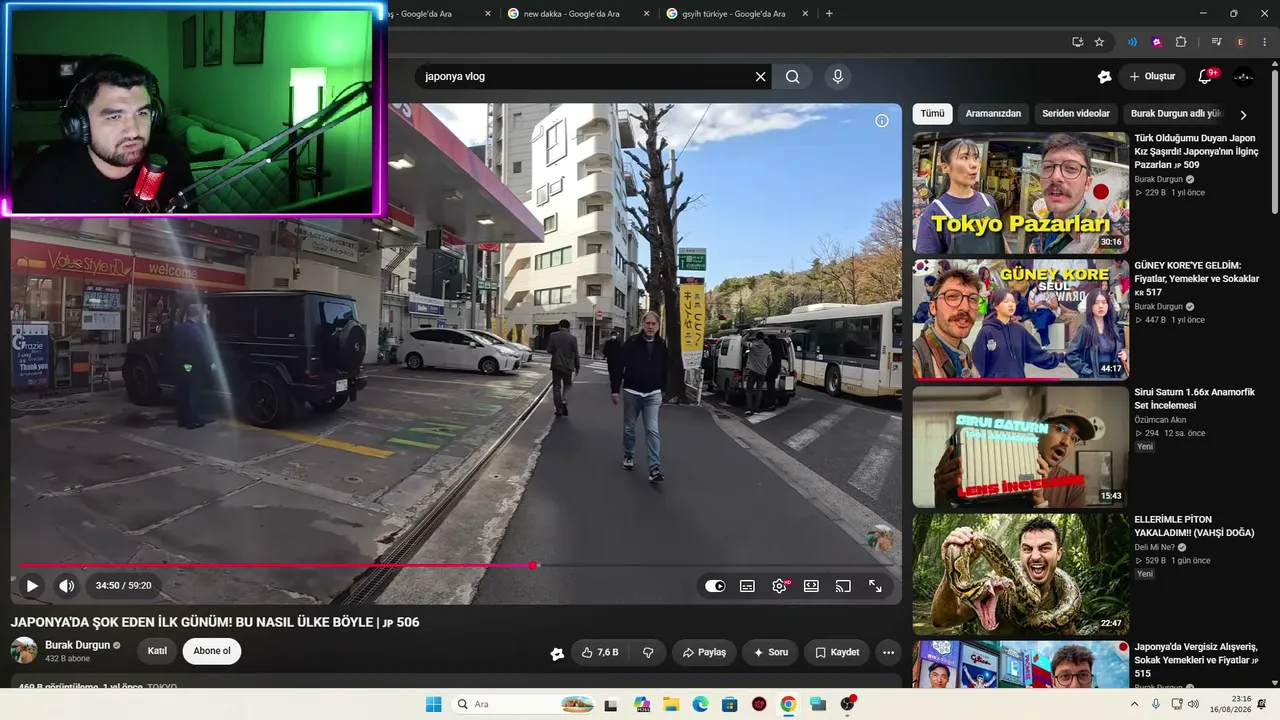Open the Burak Durgun channel name below video

77,645
